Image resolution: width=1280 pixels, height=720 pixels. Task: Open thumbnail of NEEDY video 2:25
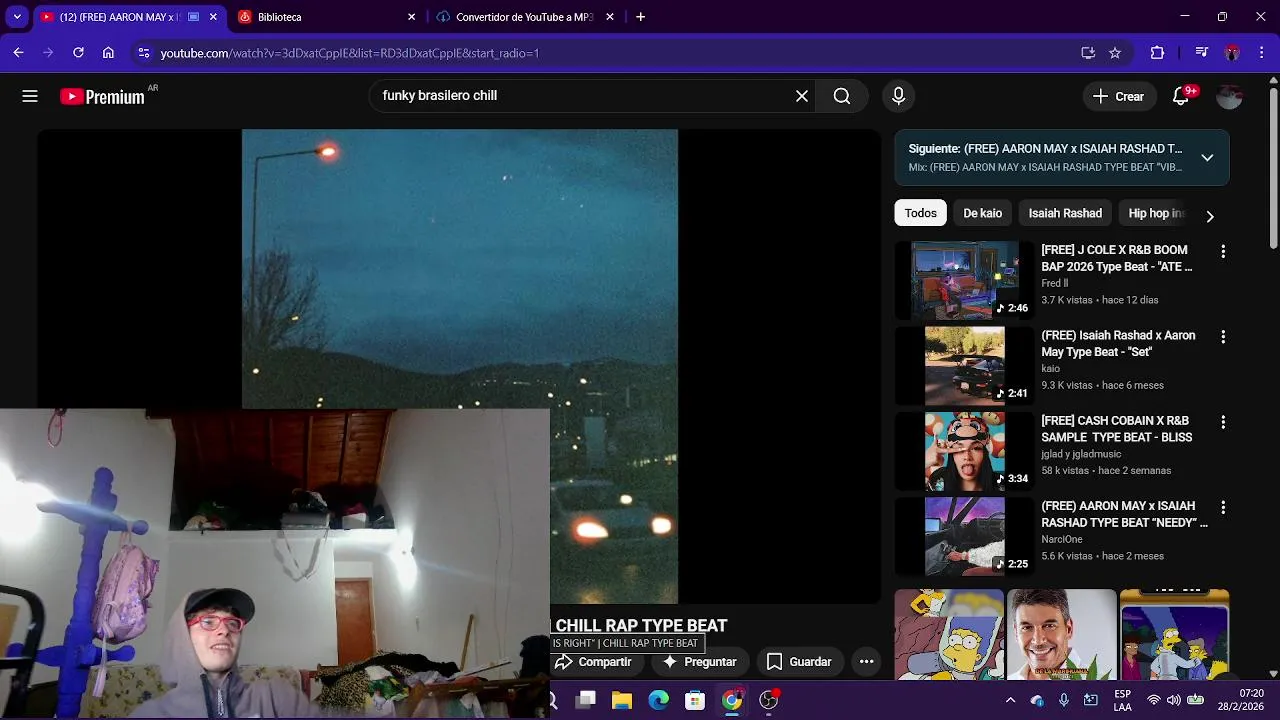pos(965,536)
